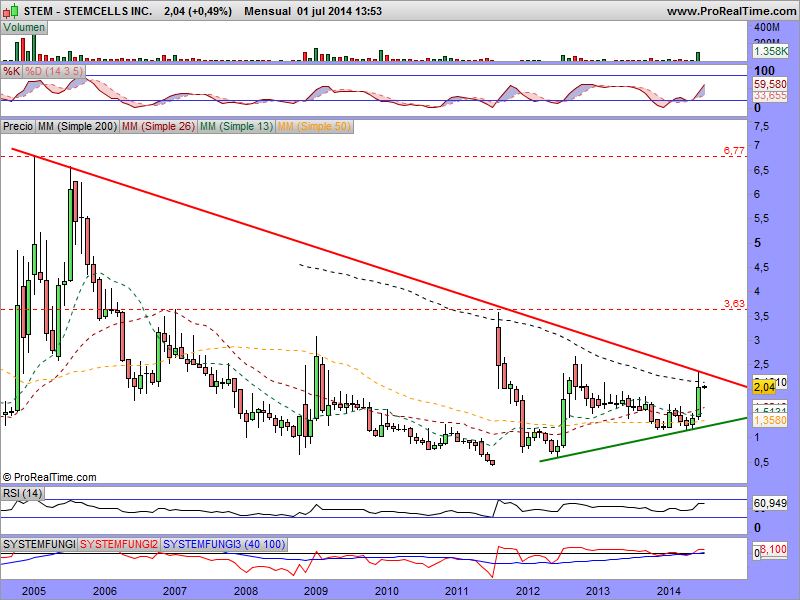800x600 pixels.
Task: Click the 5,5 price axis label
Action: tap(761, 219)
